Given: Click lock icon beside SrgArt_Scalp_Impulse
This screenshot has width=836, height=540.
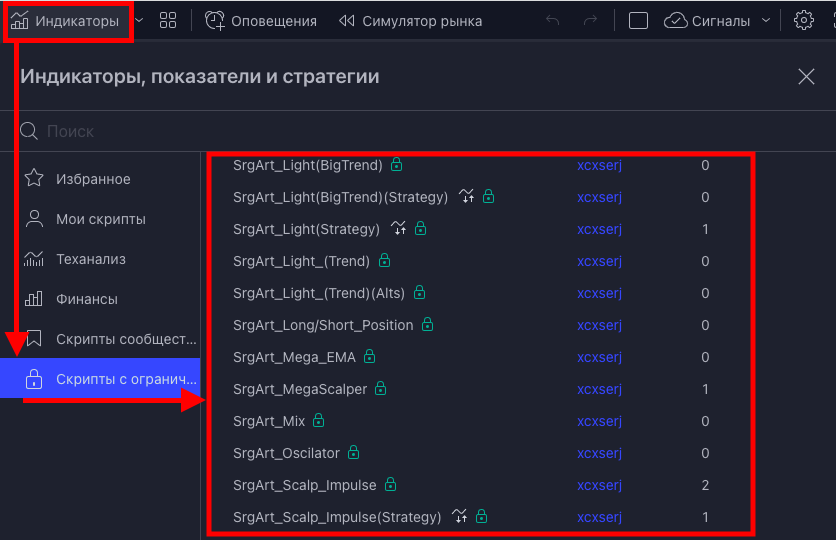Looking at the screenshot, I should (x=390, y=484).
